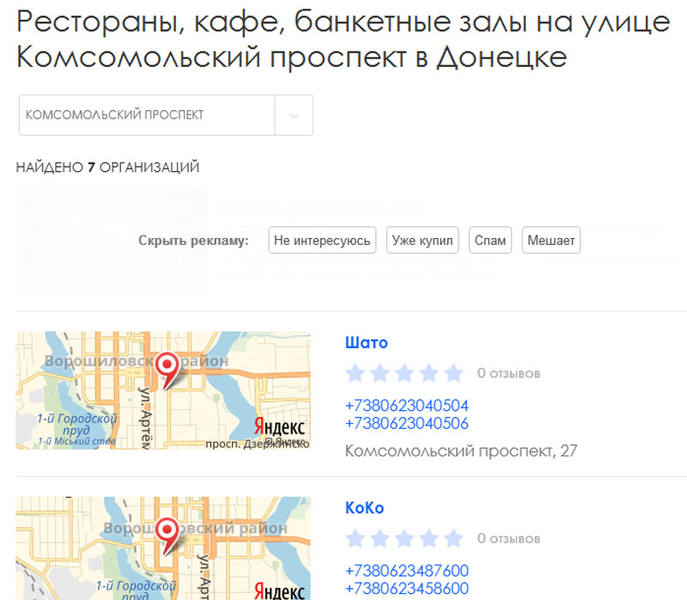Rate Шато with the fifth star

click(x=453, y=373)
